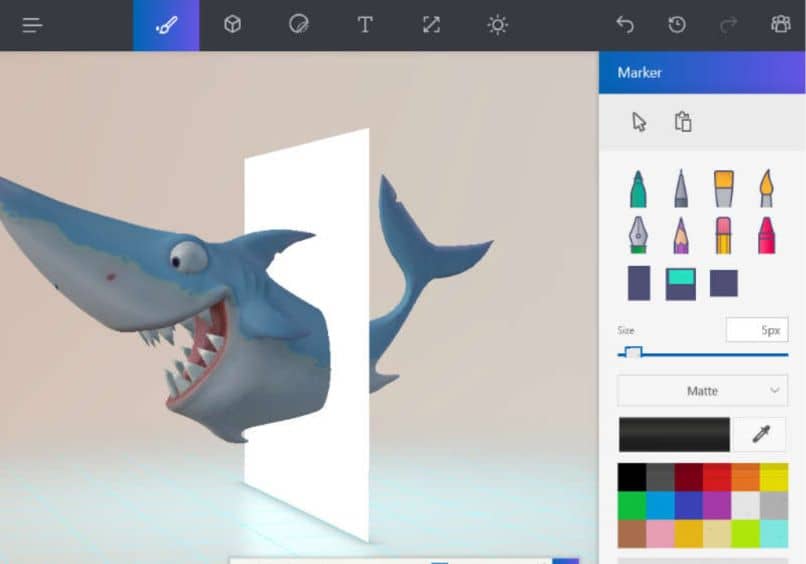
Task: Open the Stickers tab
Action: 299,25
